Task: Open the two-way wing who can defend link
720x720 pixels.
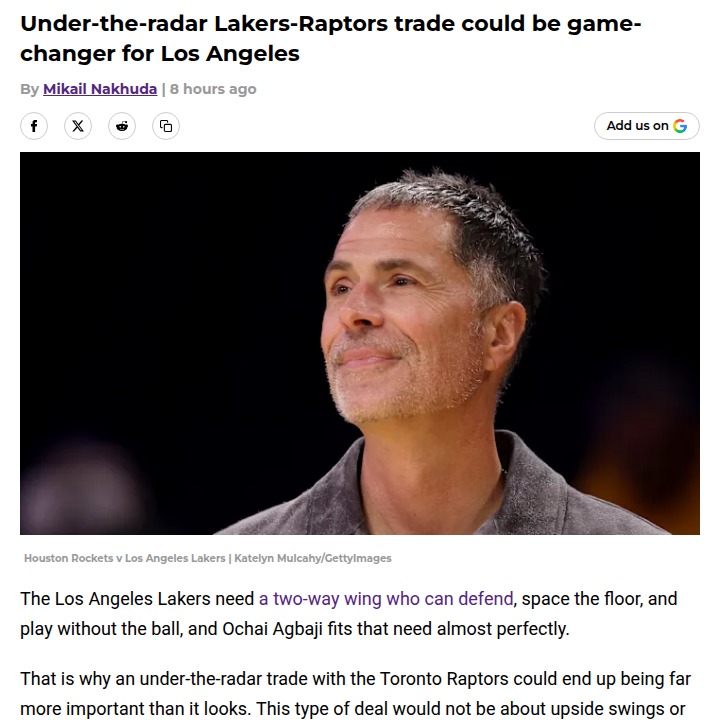Action: click(386, 599)
